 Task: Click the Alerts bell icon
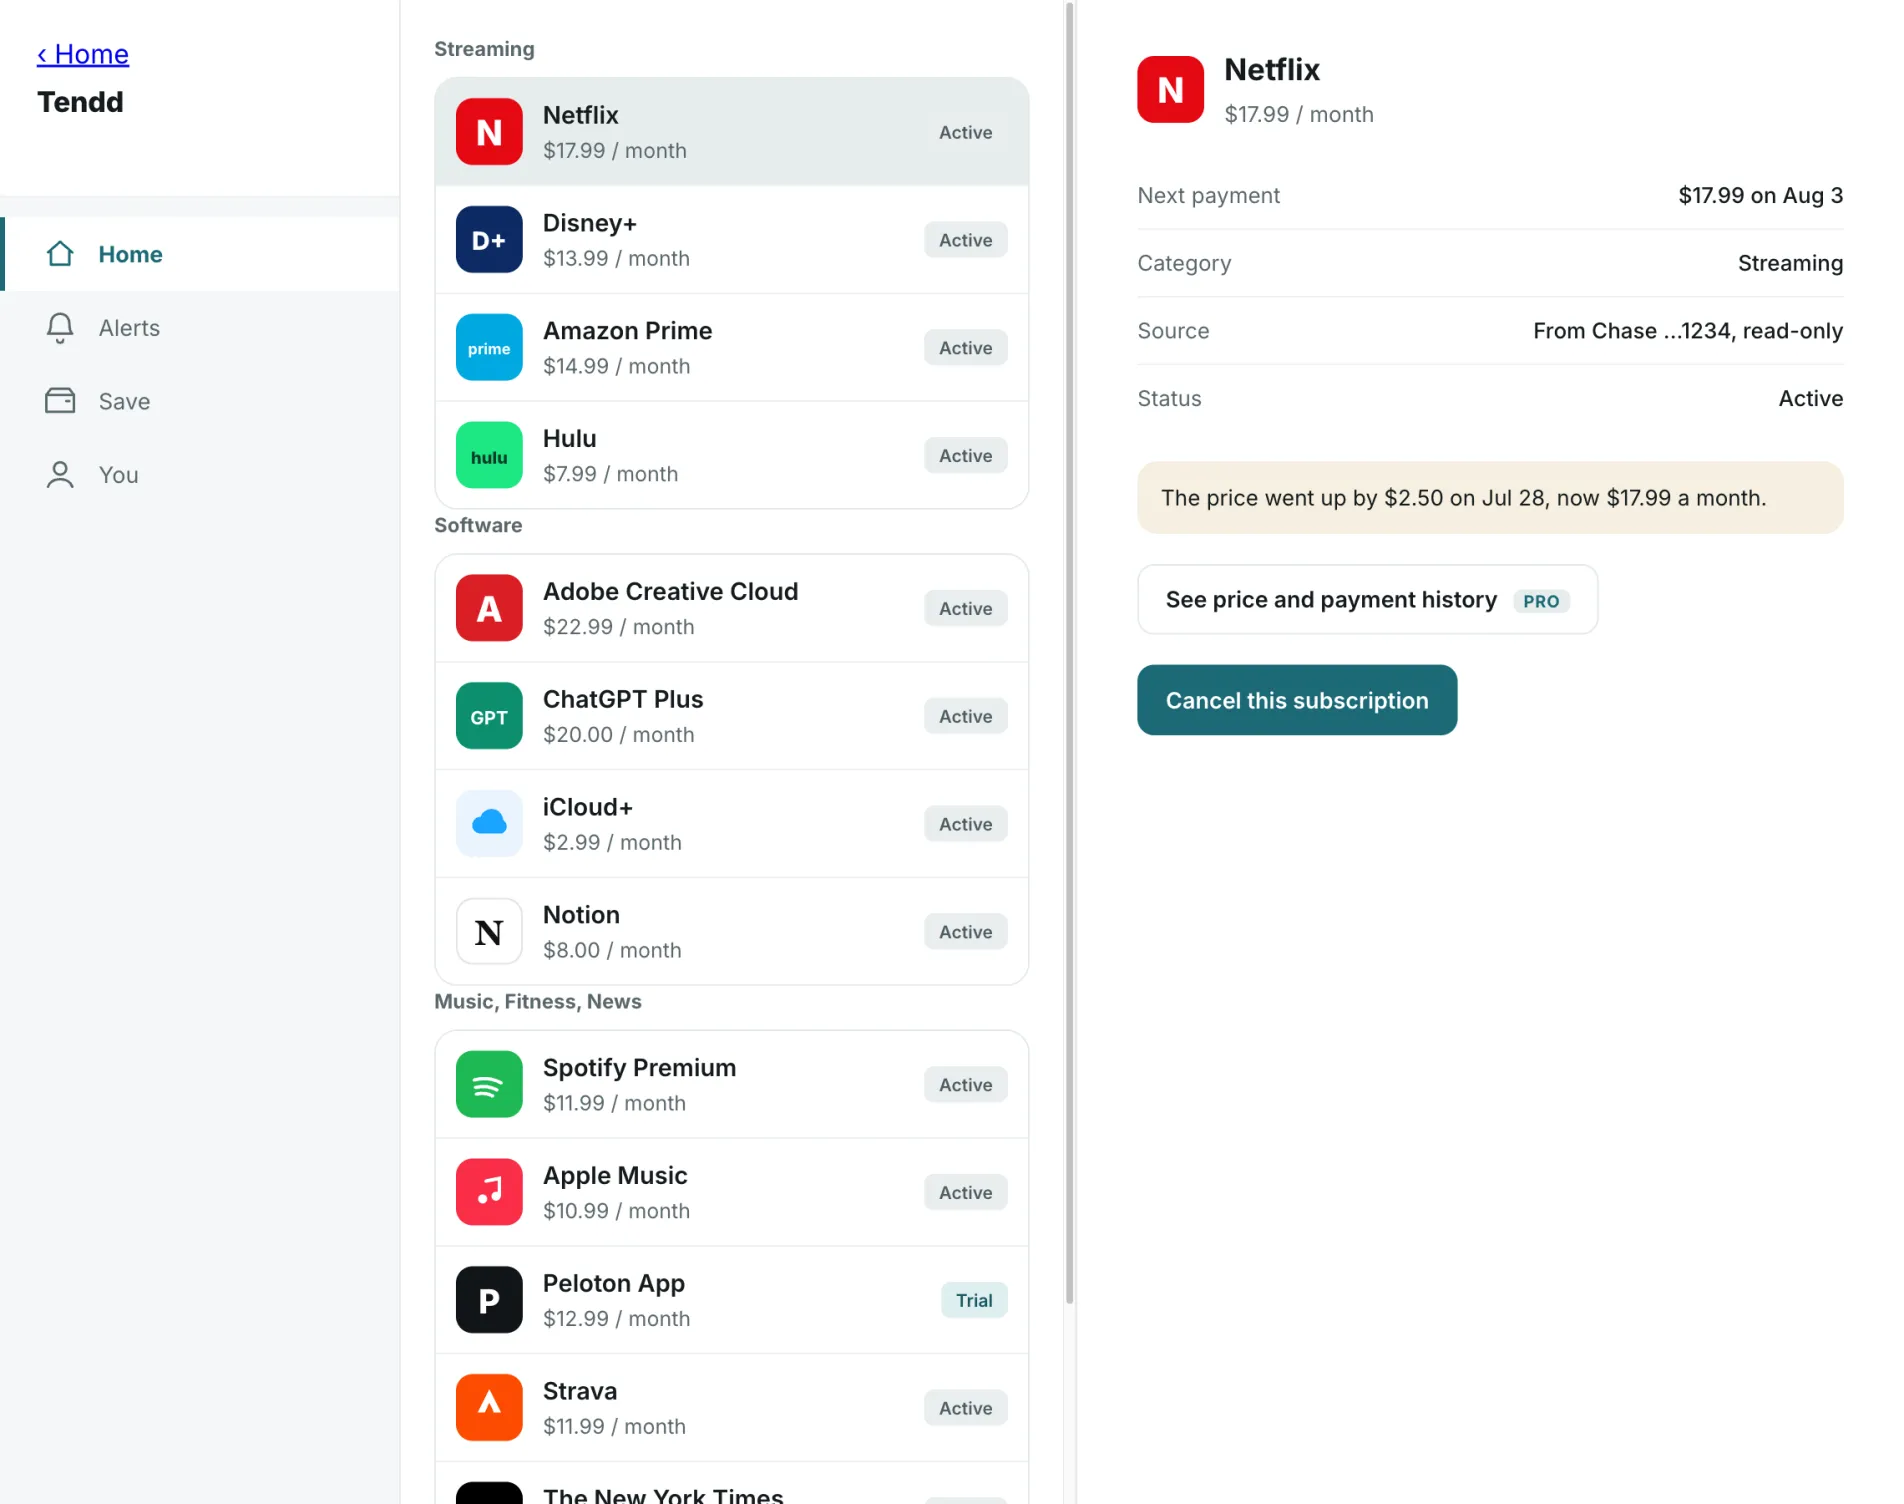coord(60,328)
